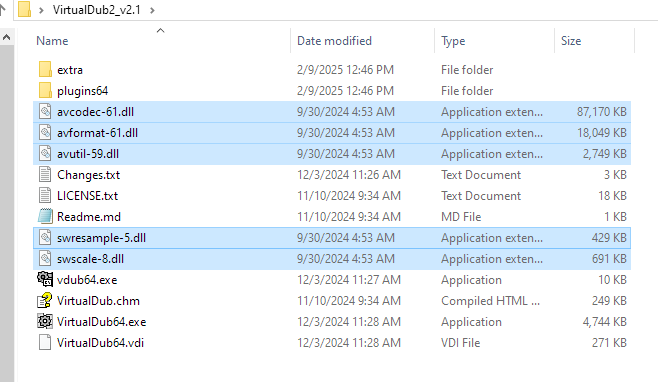Click the LICENSE.txt document icon
Screen dimensions: 658x382
45,196
